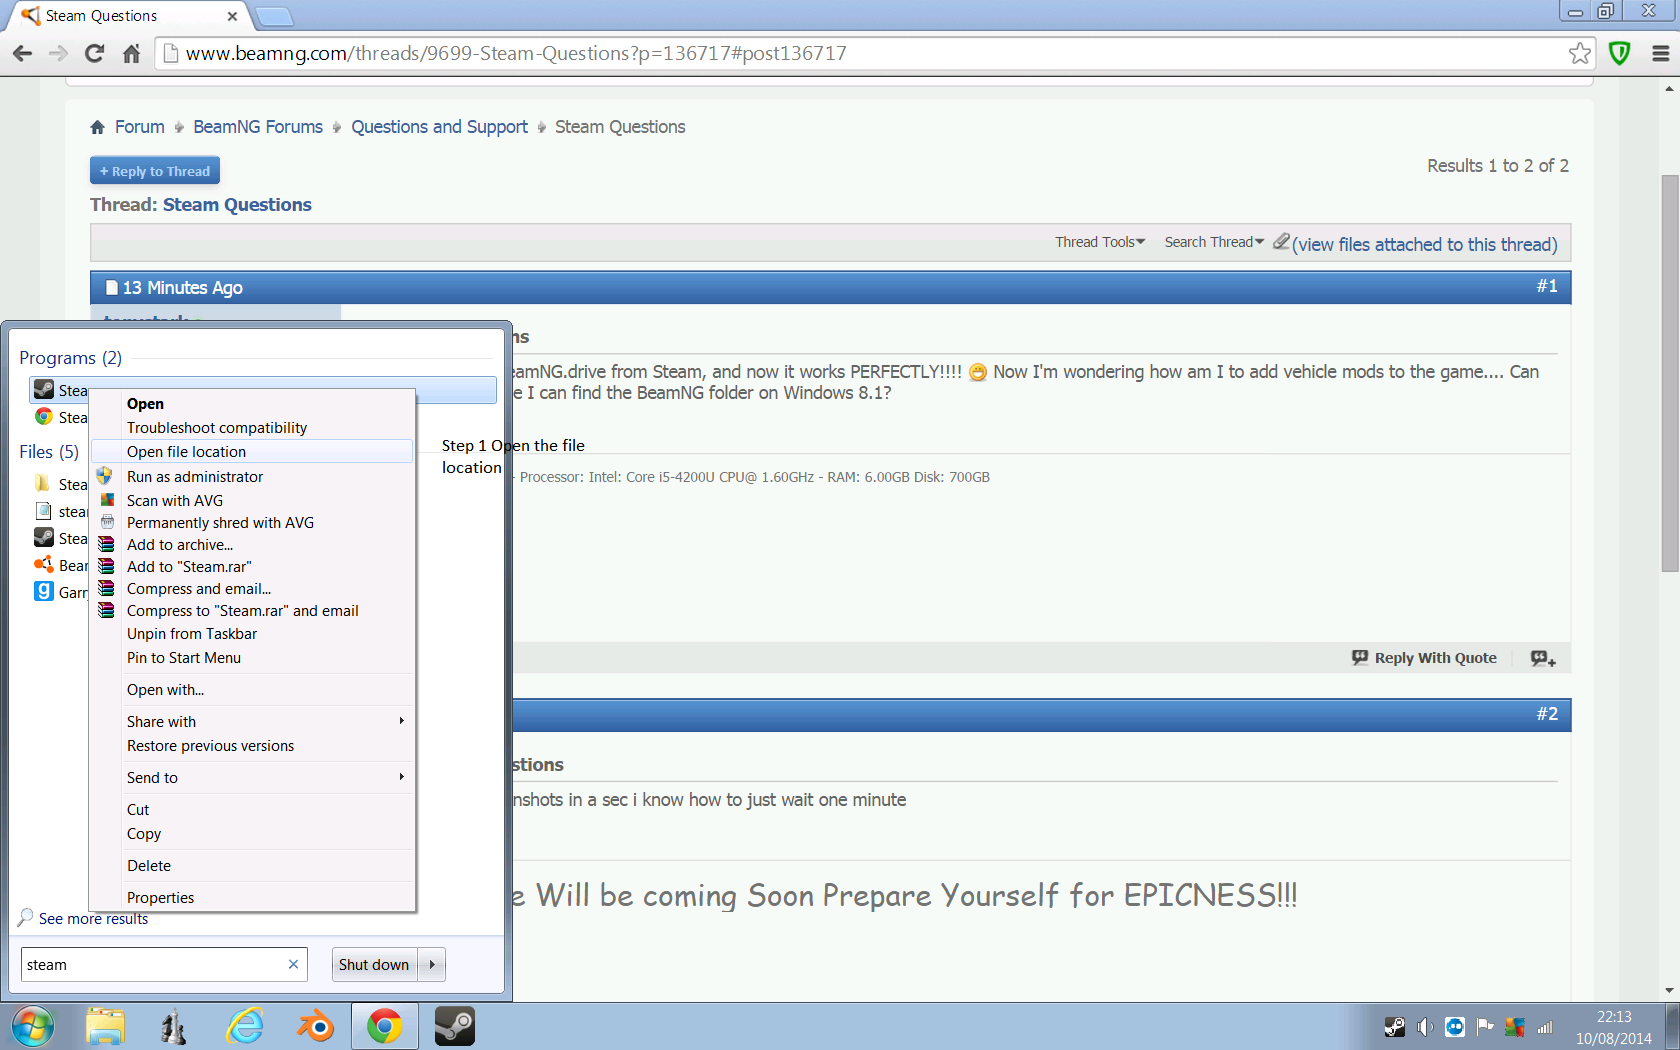The height and width of the screenshot is (1050, 1680).
Task: Click the Shut down button
Action: (374, 964)
